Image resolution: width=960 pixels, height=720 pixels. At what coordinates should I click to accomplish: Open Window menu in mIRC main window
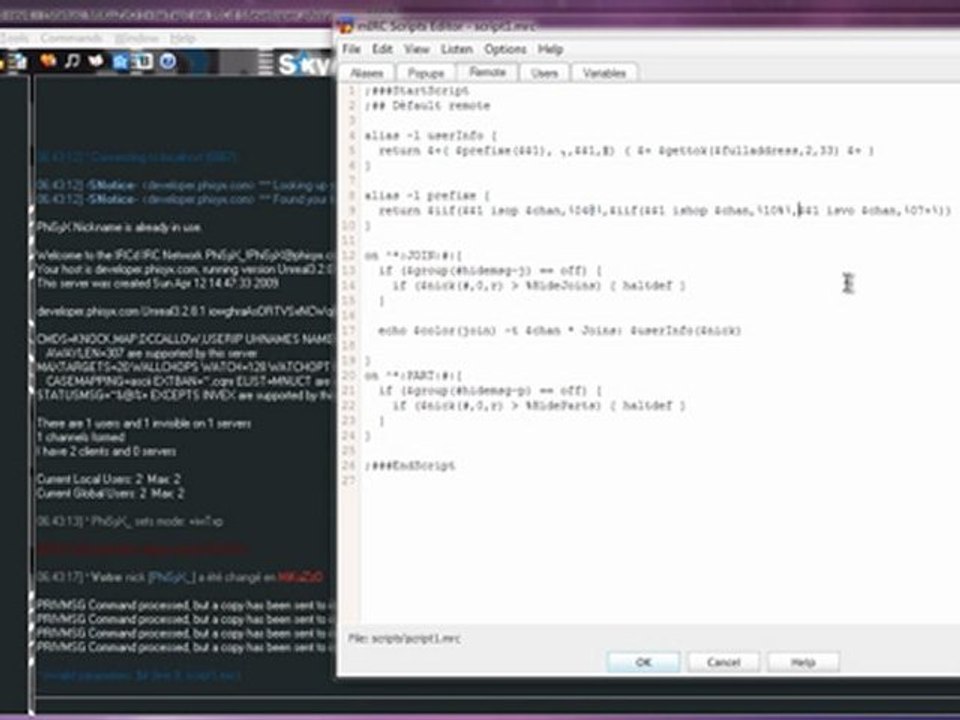click(x=137, y=38)
